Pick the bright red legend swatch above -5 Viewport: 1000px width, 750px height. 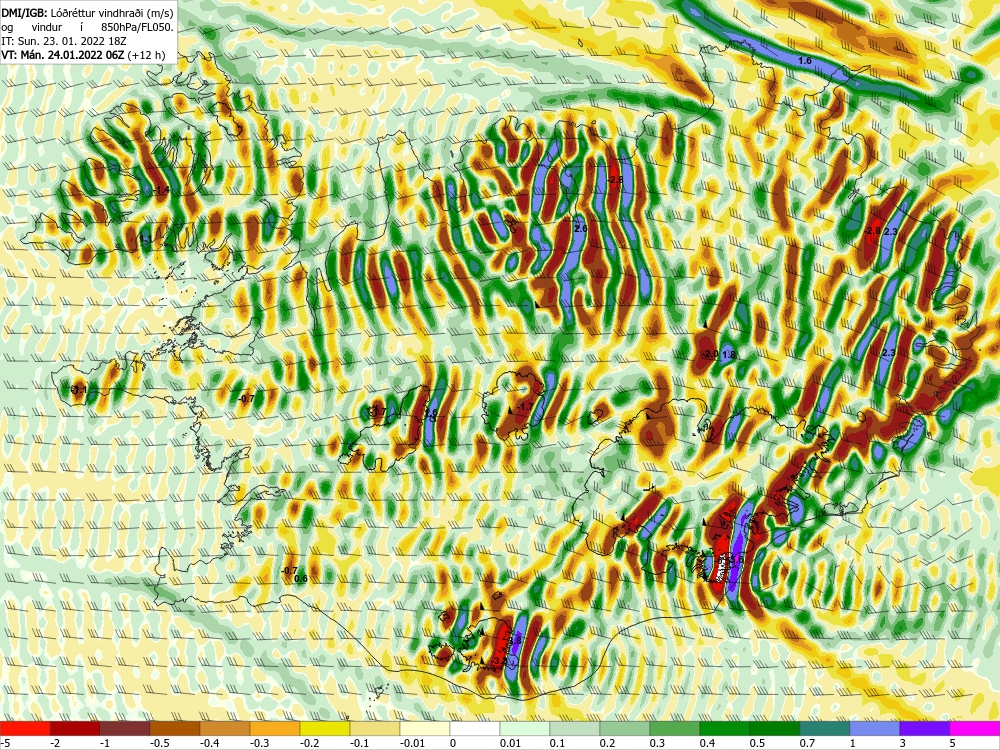click(25, 728)
